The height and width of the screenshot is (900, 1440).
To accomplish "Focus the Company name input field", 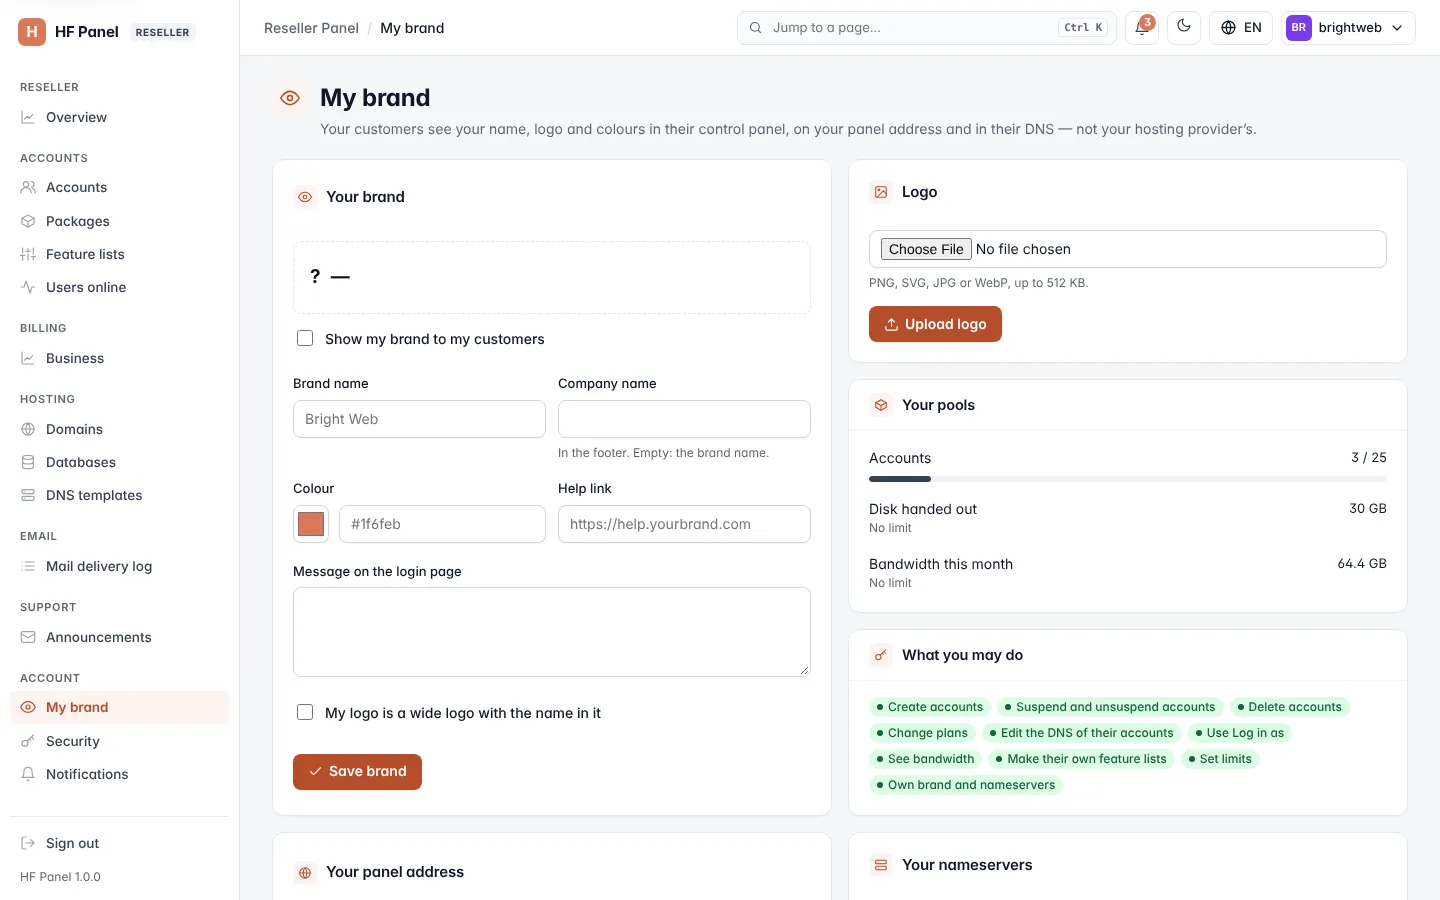I will 684,419.
